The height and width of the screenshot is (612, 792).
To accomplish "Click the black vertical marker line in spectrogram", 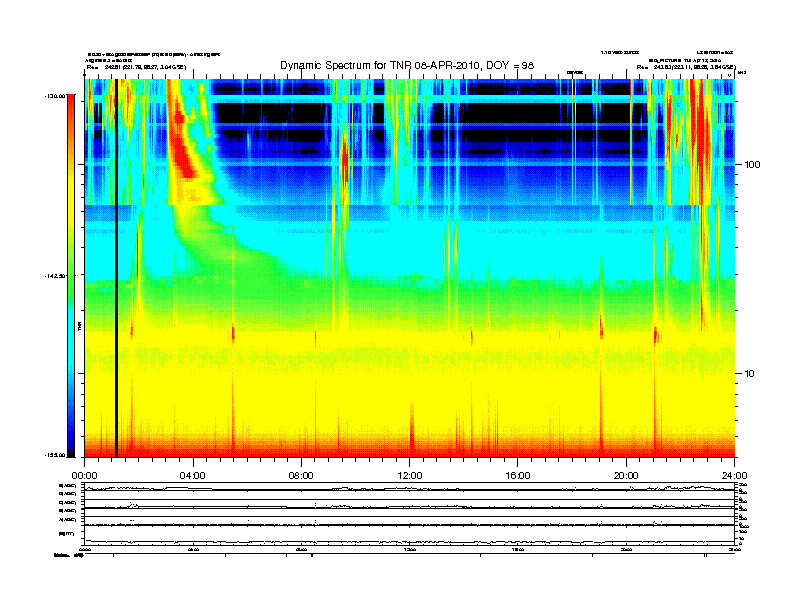I will coord(116,268).
